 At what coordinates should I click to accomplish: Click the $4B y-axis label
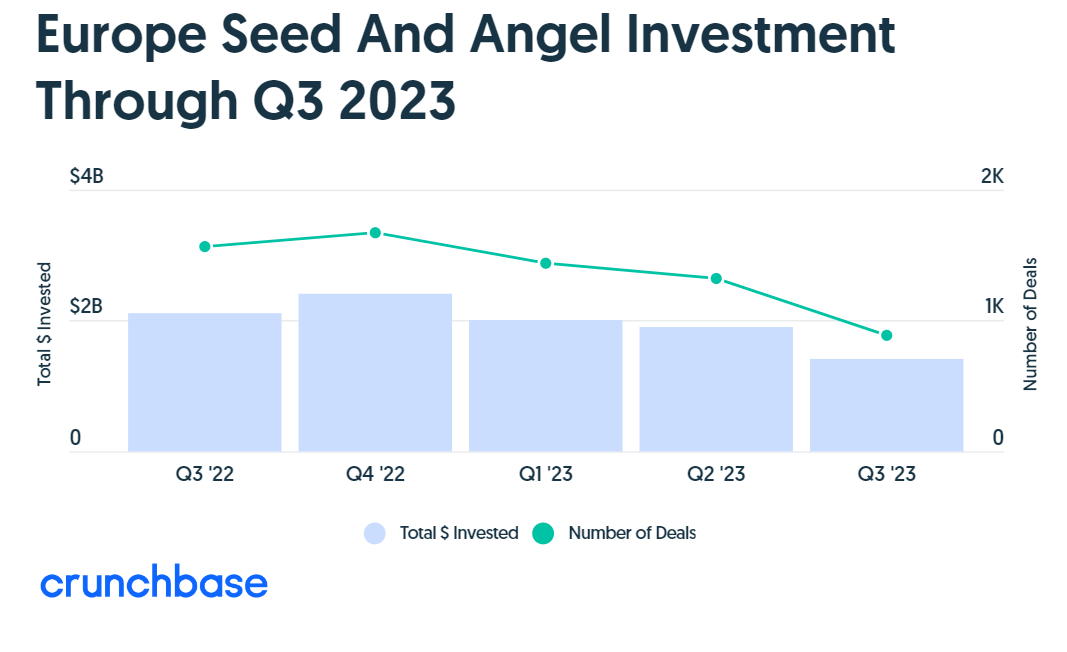tap(86, 177)
